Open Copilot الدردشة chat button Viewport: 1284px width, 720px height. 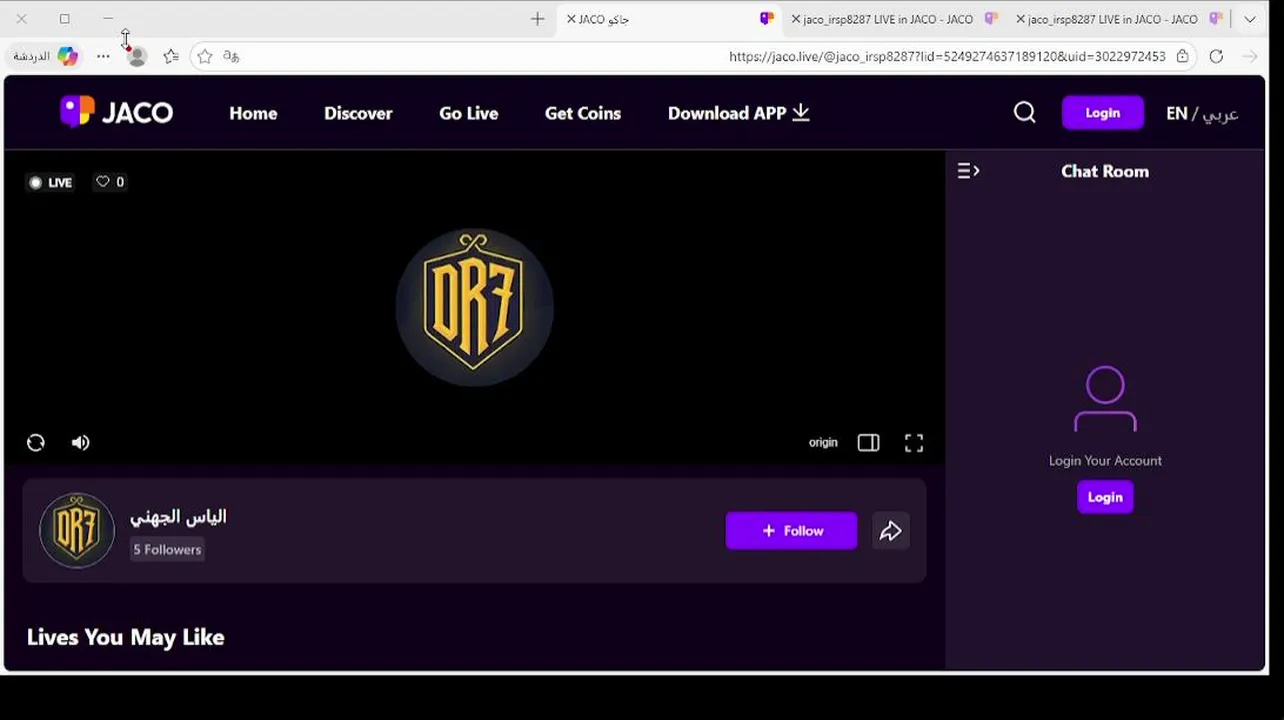[45, 56]
